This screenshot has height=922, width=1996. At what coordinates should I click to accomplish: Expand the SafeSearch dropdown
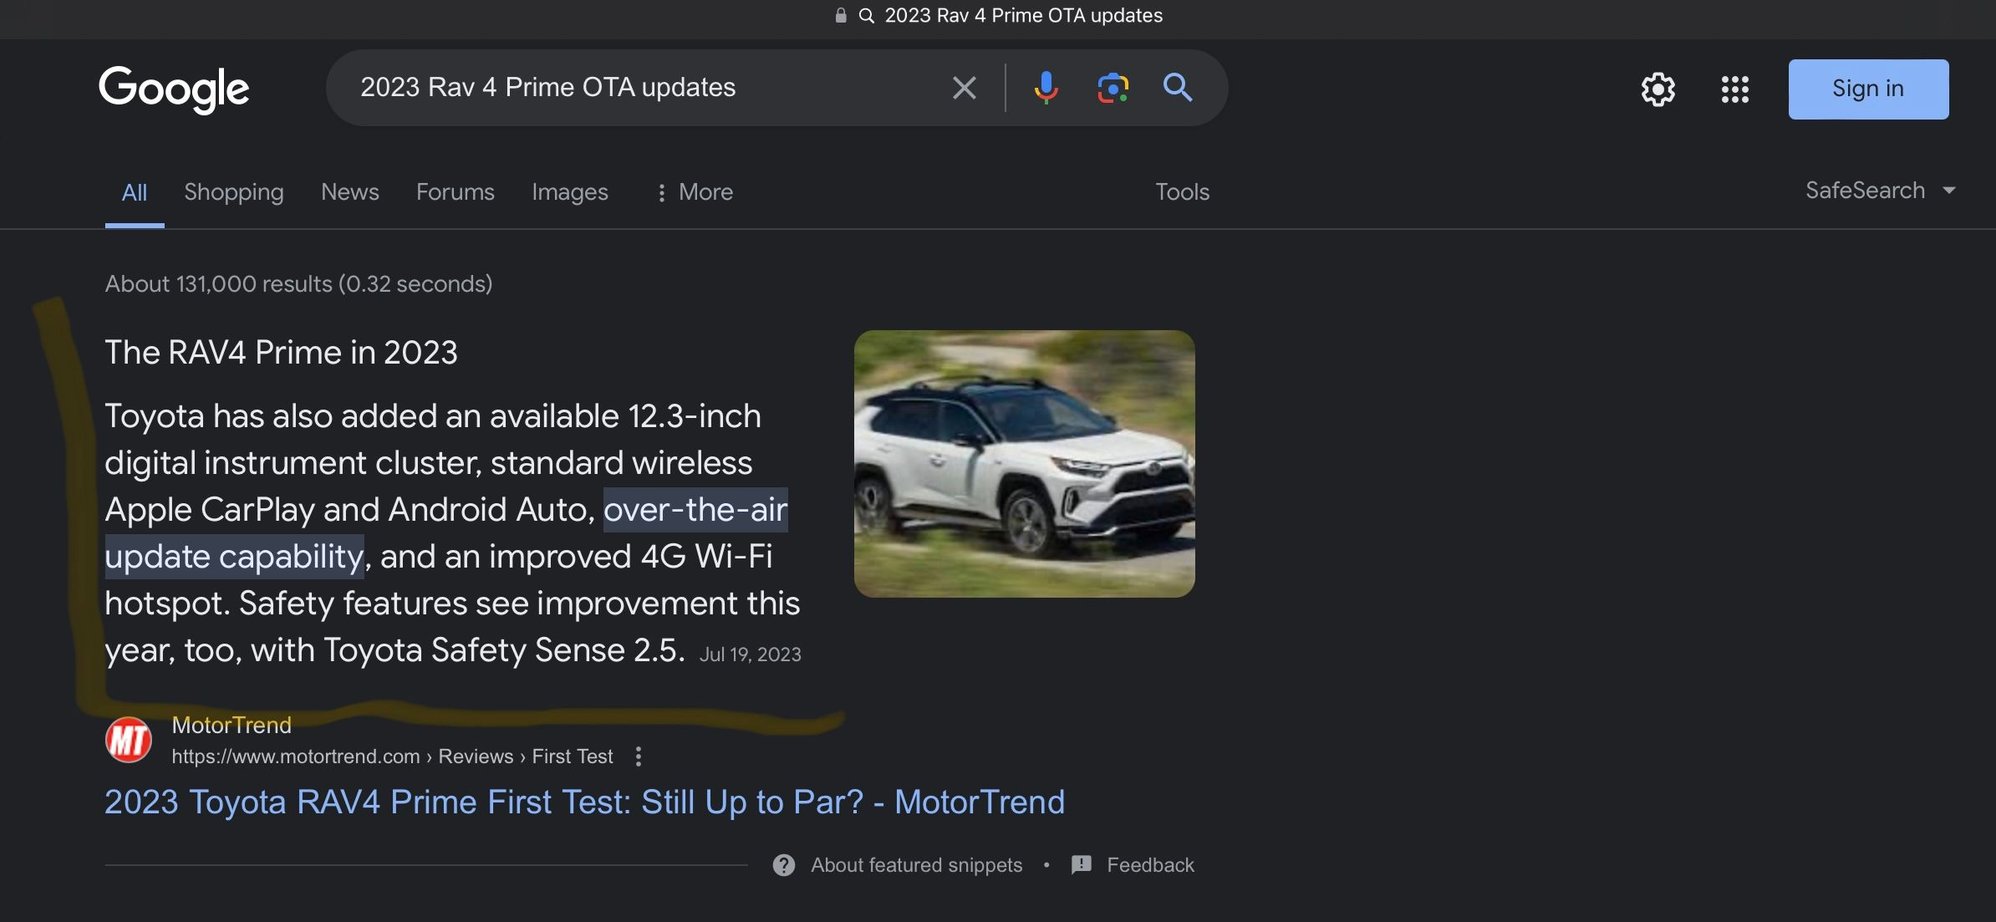pos(1879,190)
